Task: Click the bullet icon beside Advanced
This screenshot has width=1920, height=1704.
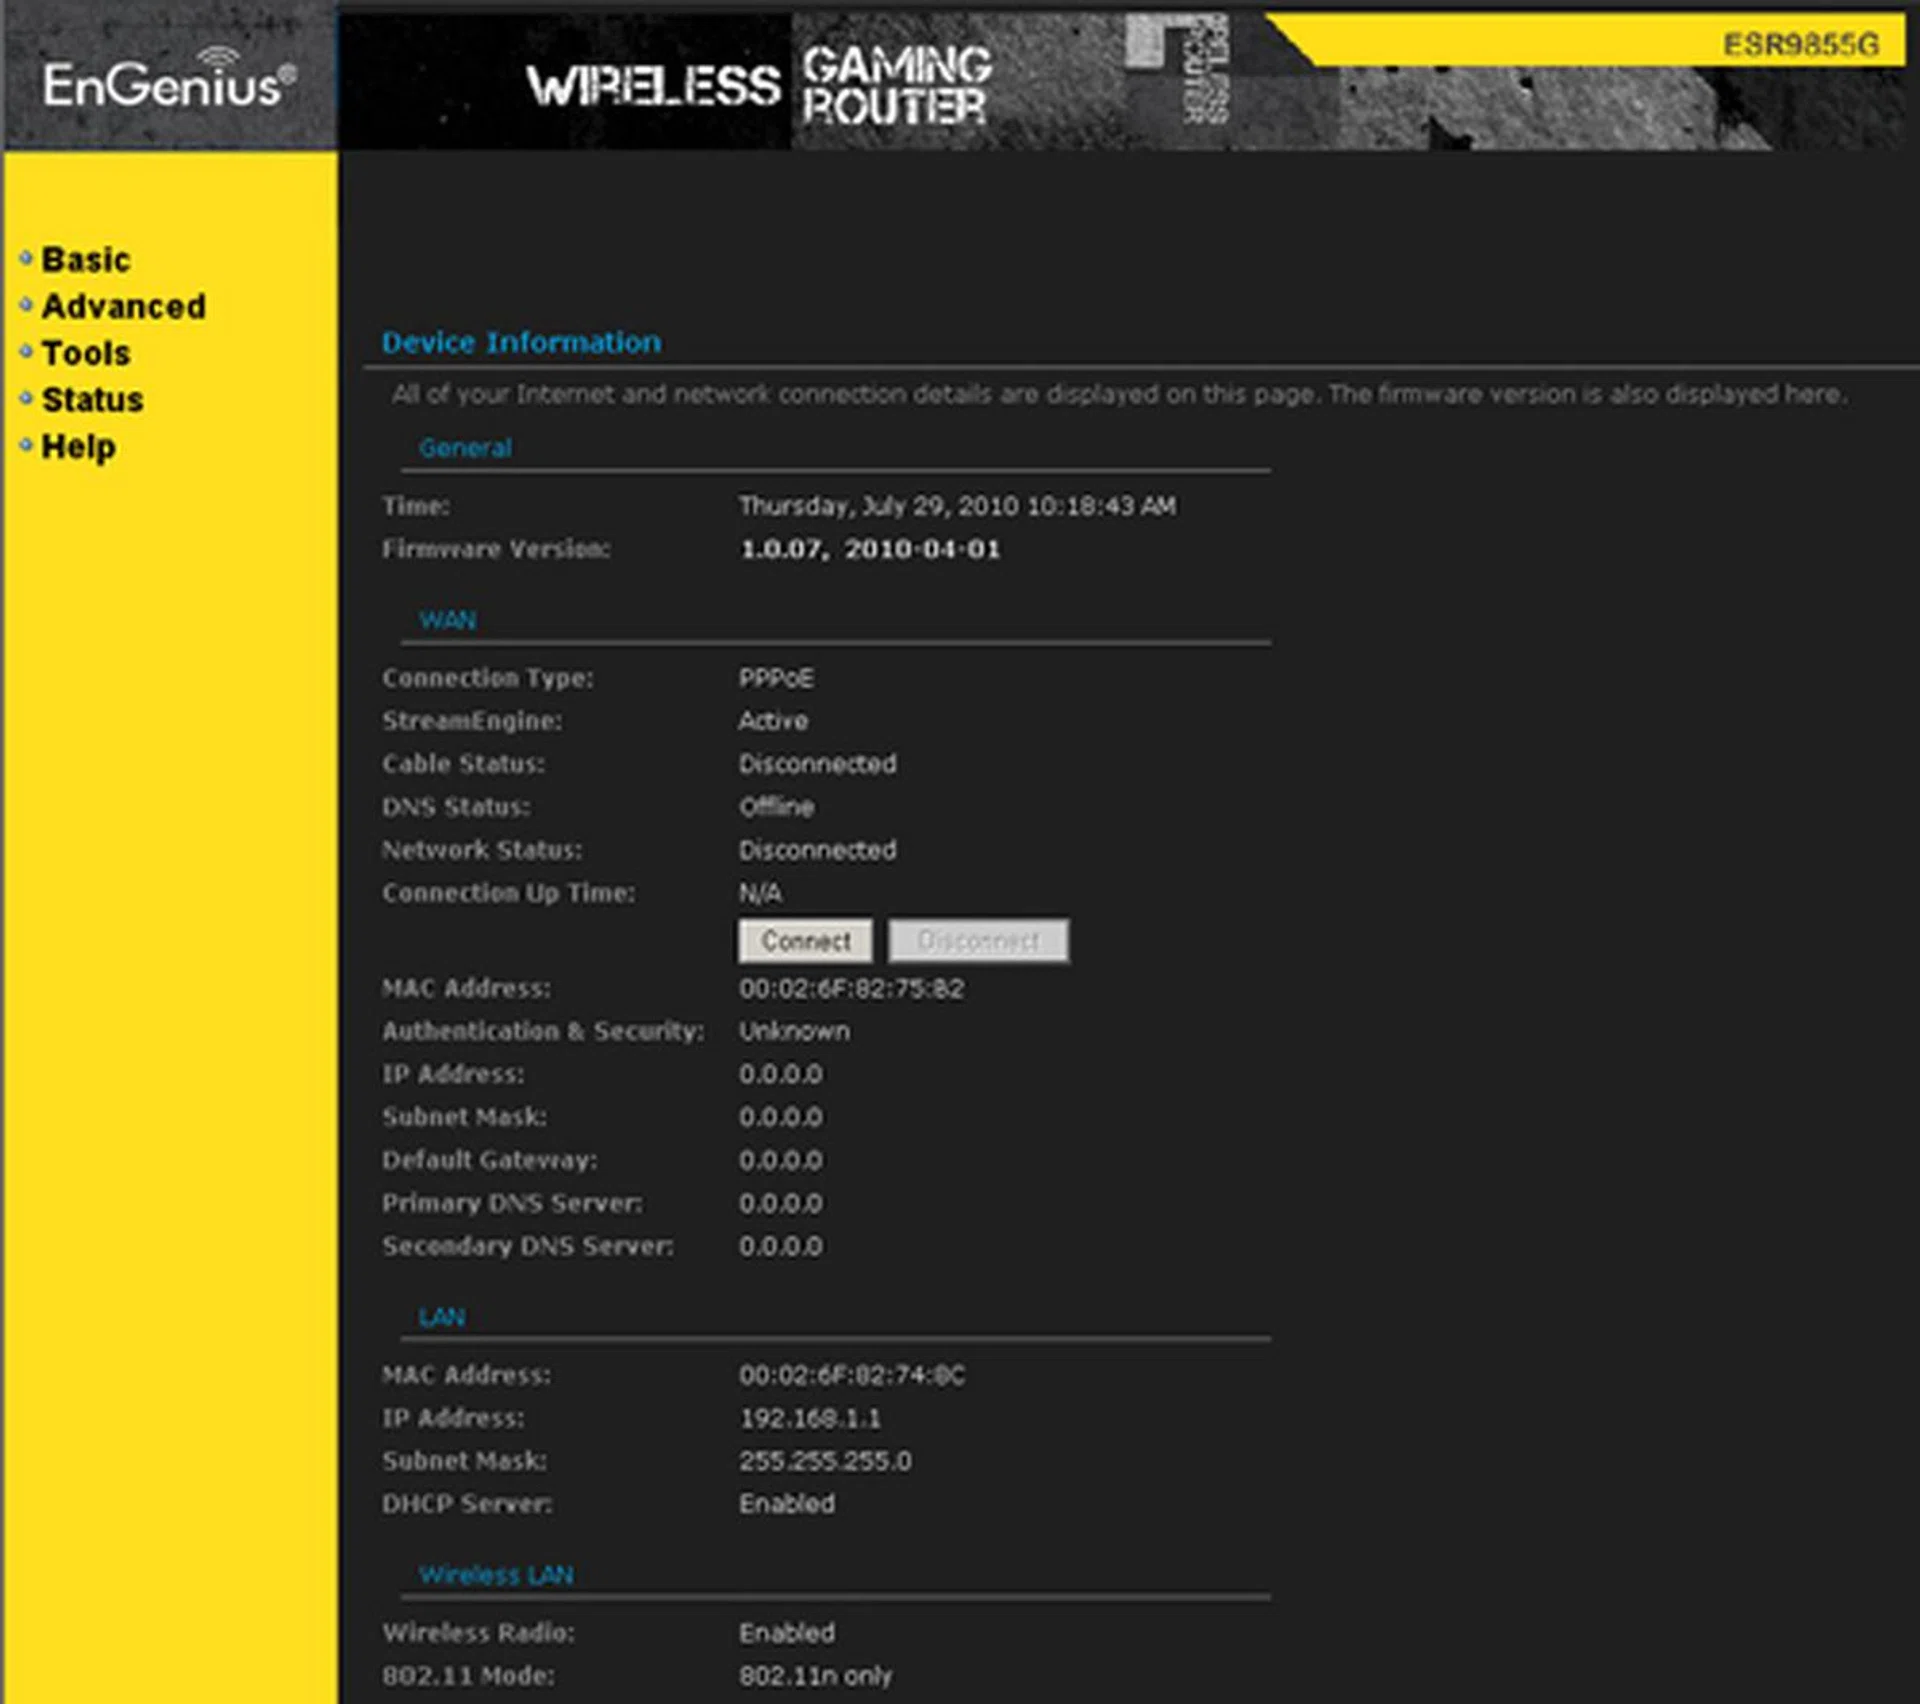Action: point(26,304)
